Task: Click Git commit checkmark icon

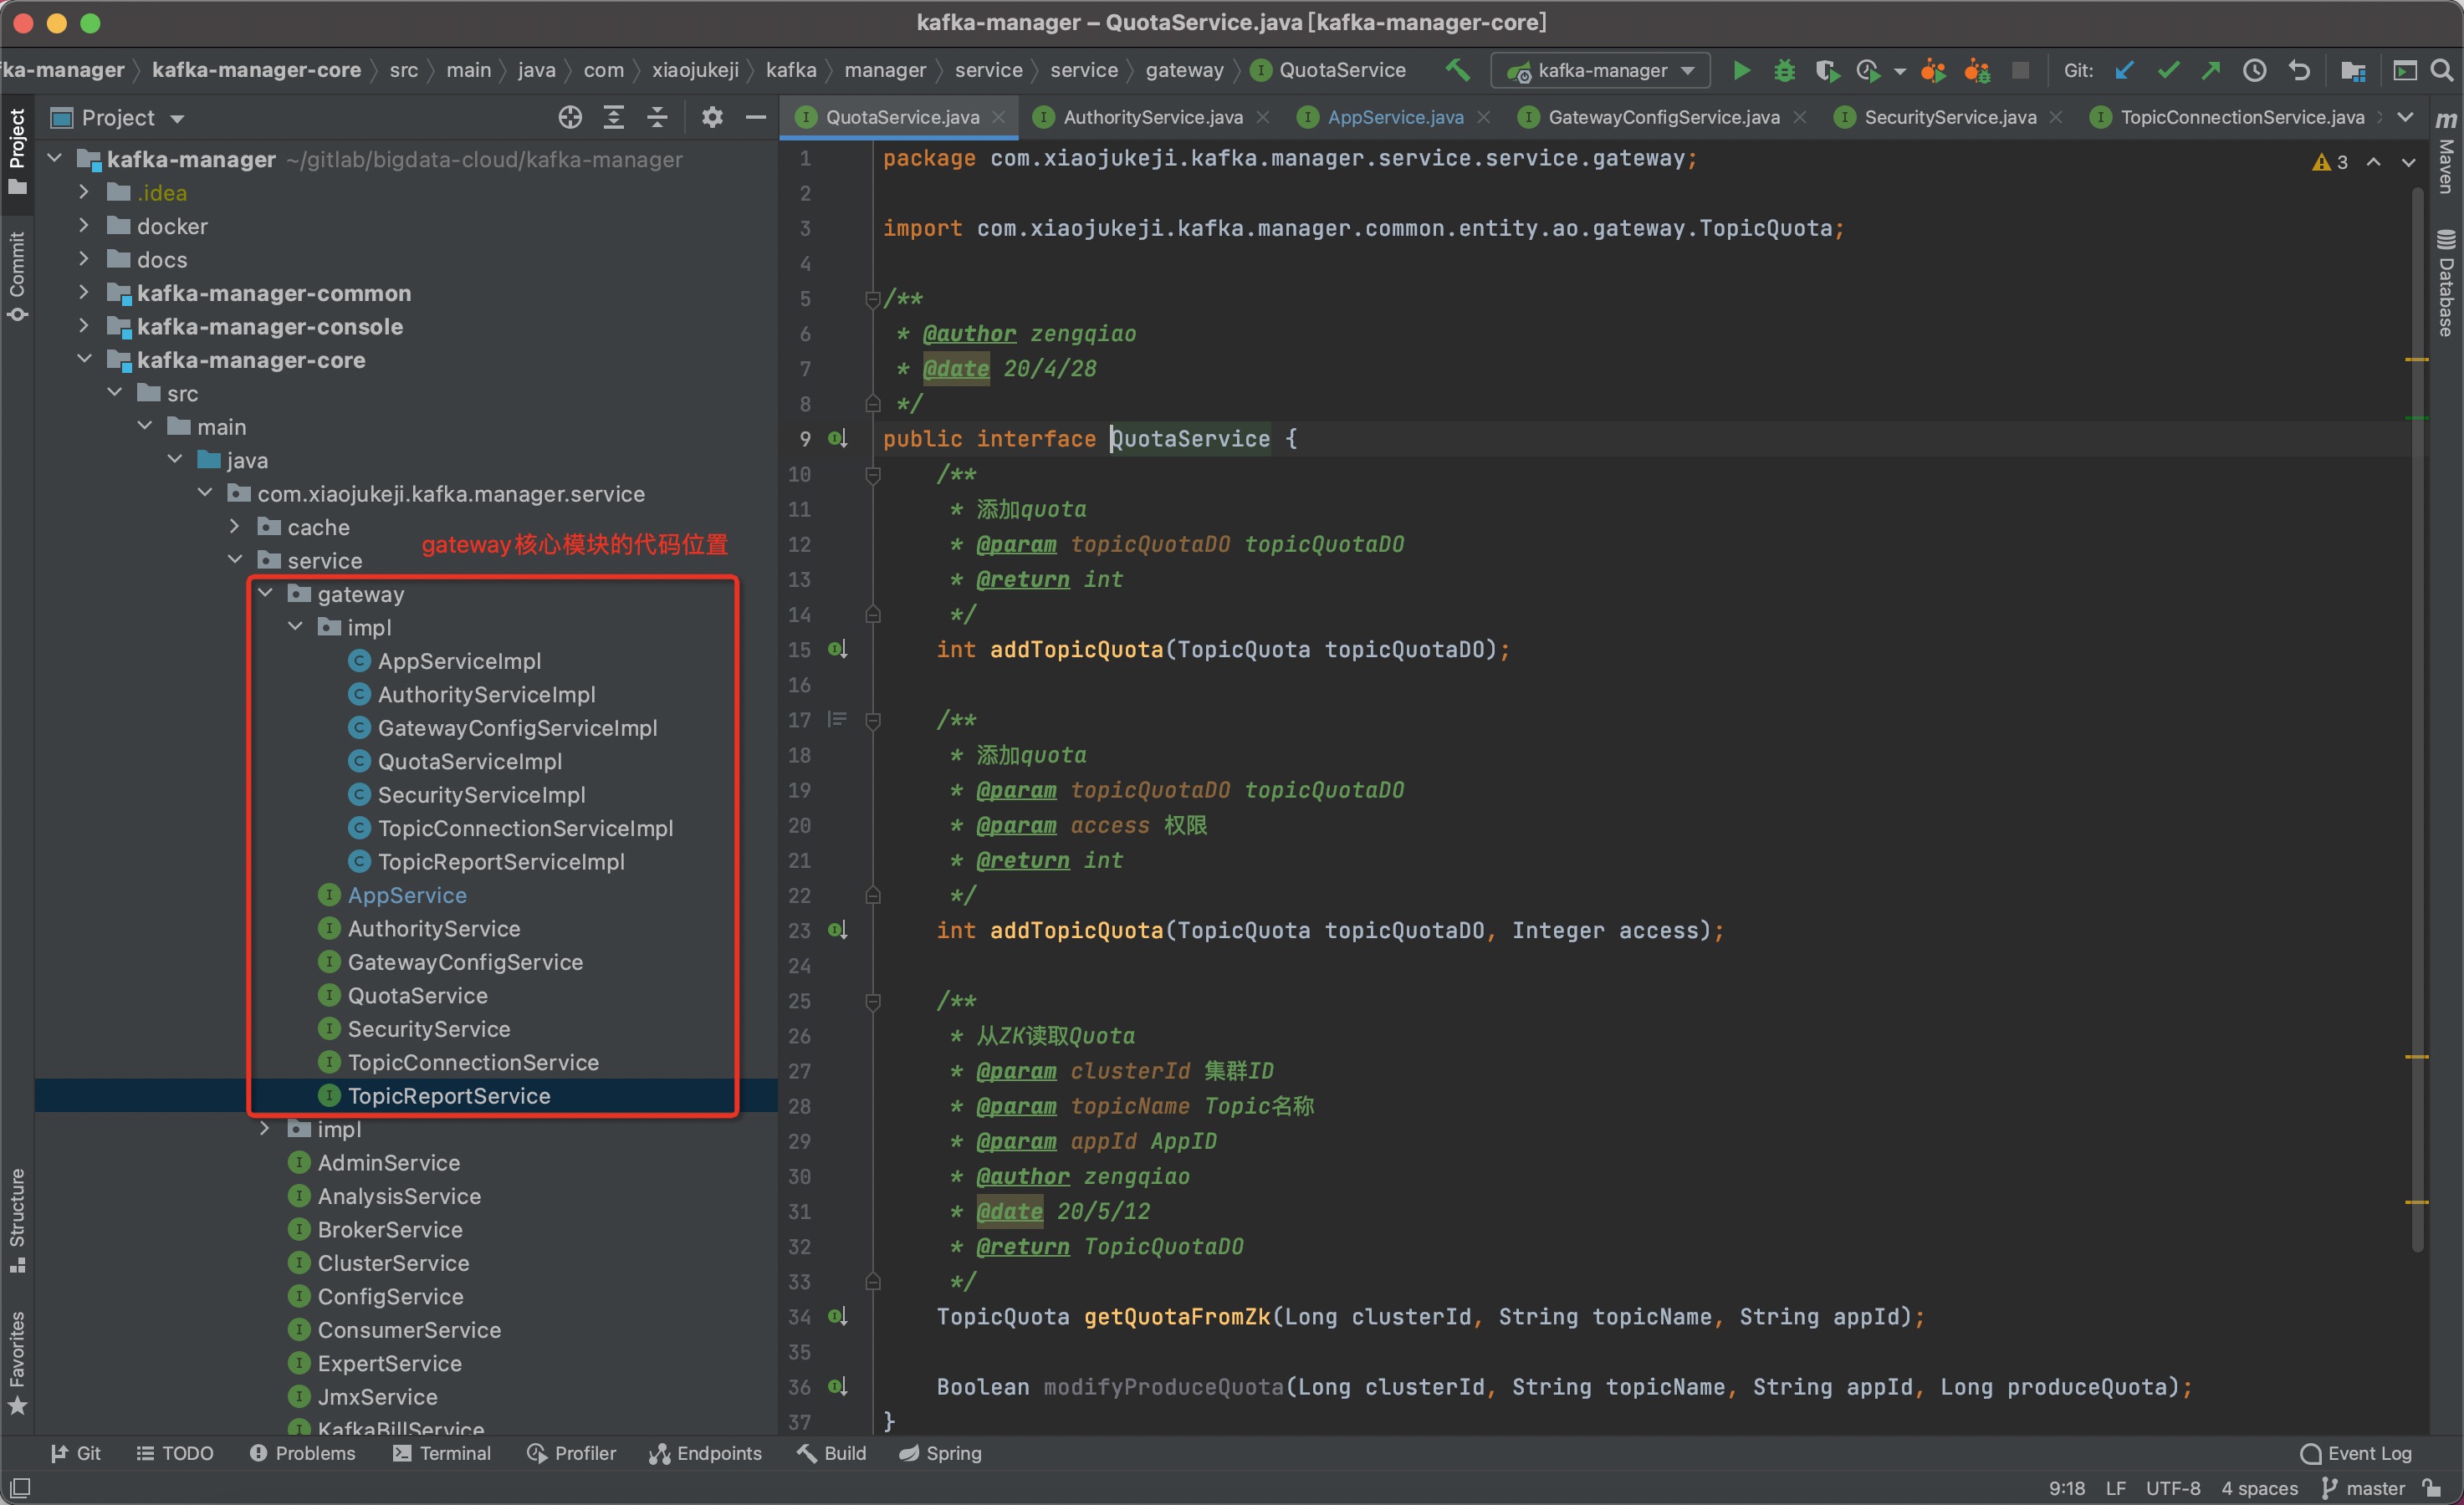Action: pos(2168,70)
